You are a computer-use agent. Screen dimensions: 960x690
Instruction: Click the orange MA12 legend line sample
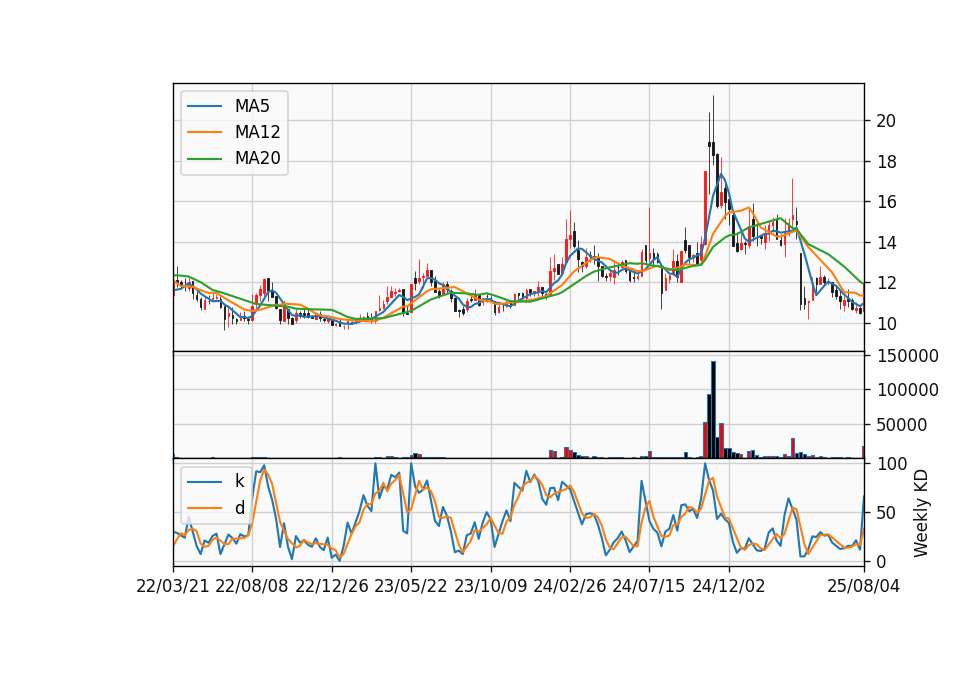[x=204, y=132]
